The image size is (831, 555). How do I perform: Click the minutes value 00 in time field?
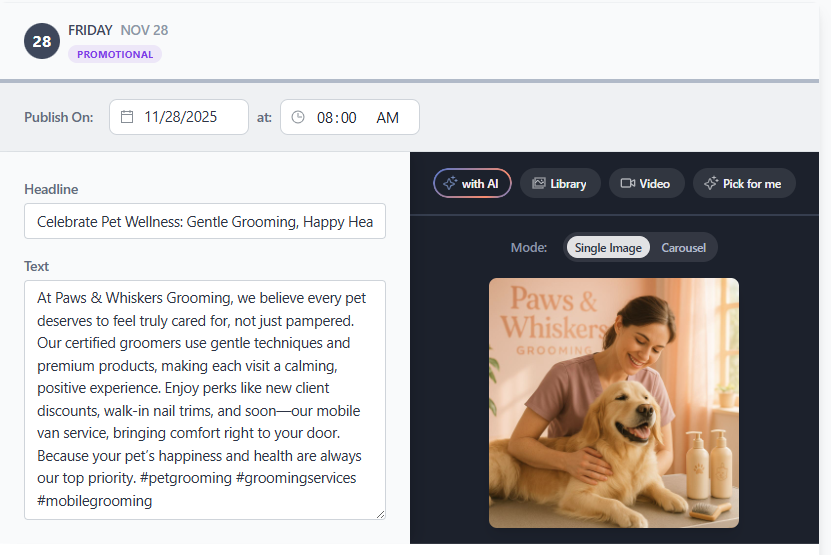348,118
